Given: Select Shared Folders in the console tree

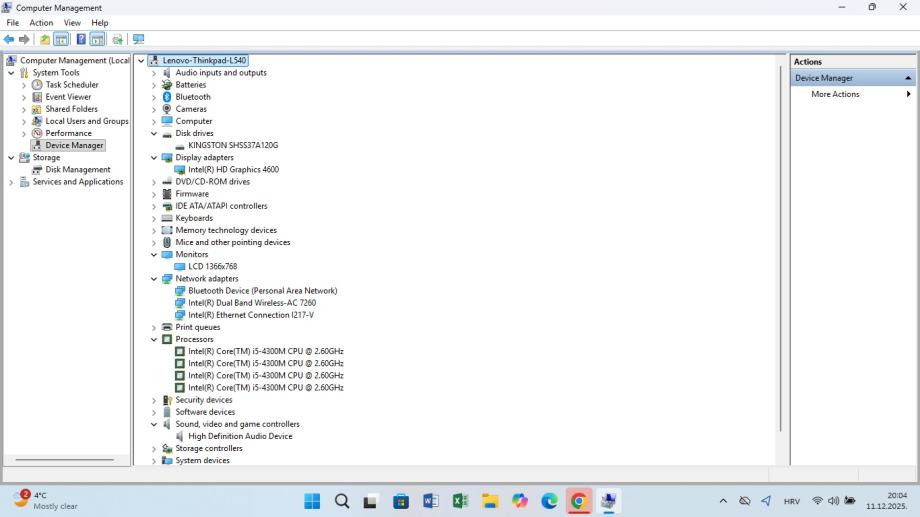Looking at the screenshot, I should tap(71, 109).
